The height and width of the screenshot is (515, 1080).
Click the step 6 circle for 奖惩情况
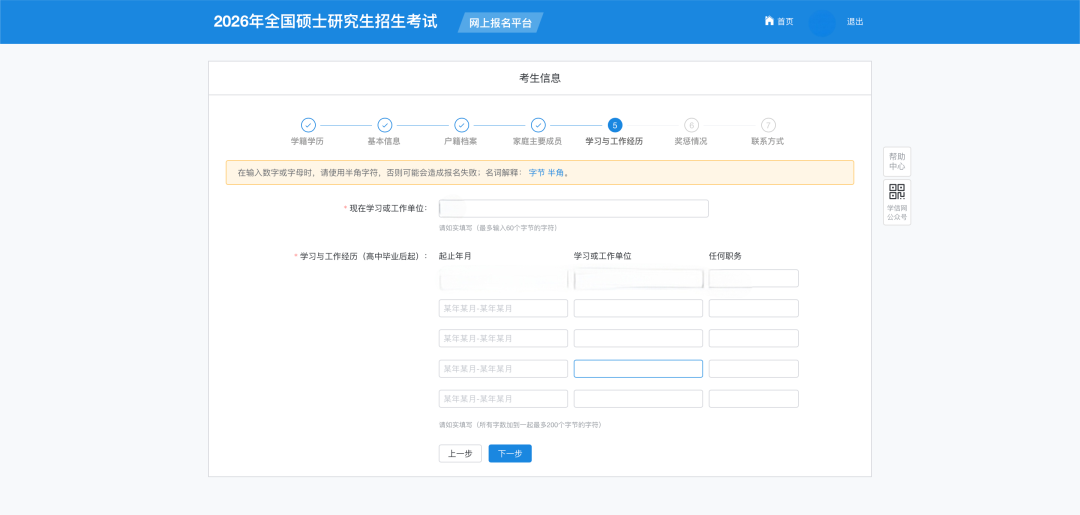click(691, 125)
